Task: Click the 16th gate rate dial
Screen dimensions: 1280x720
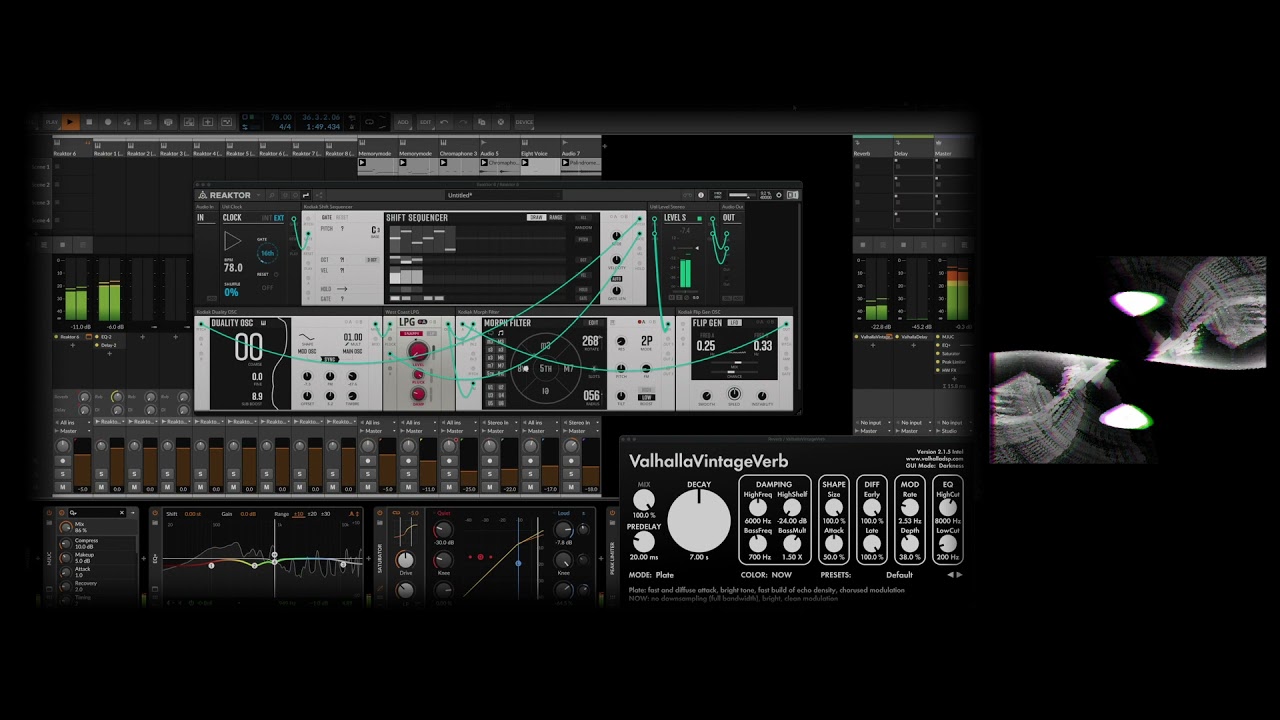Action: (x=267, y=253)
